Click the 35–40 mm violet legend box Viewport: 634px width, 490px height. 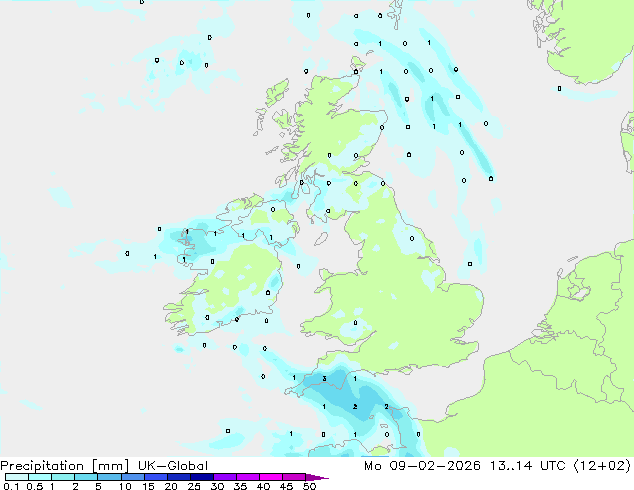[x=248, y=477]
